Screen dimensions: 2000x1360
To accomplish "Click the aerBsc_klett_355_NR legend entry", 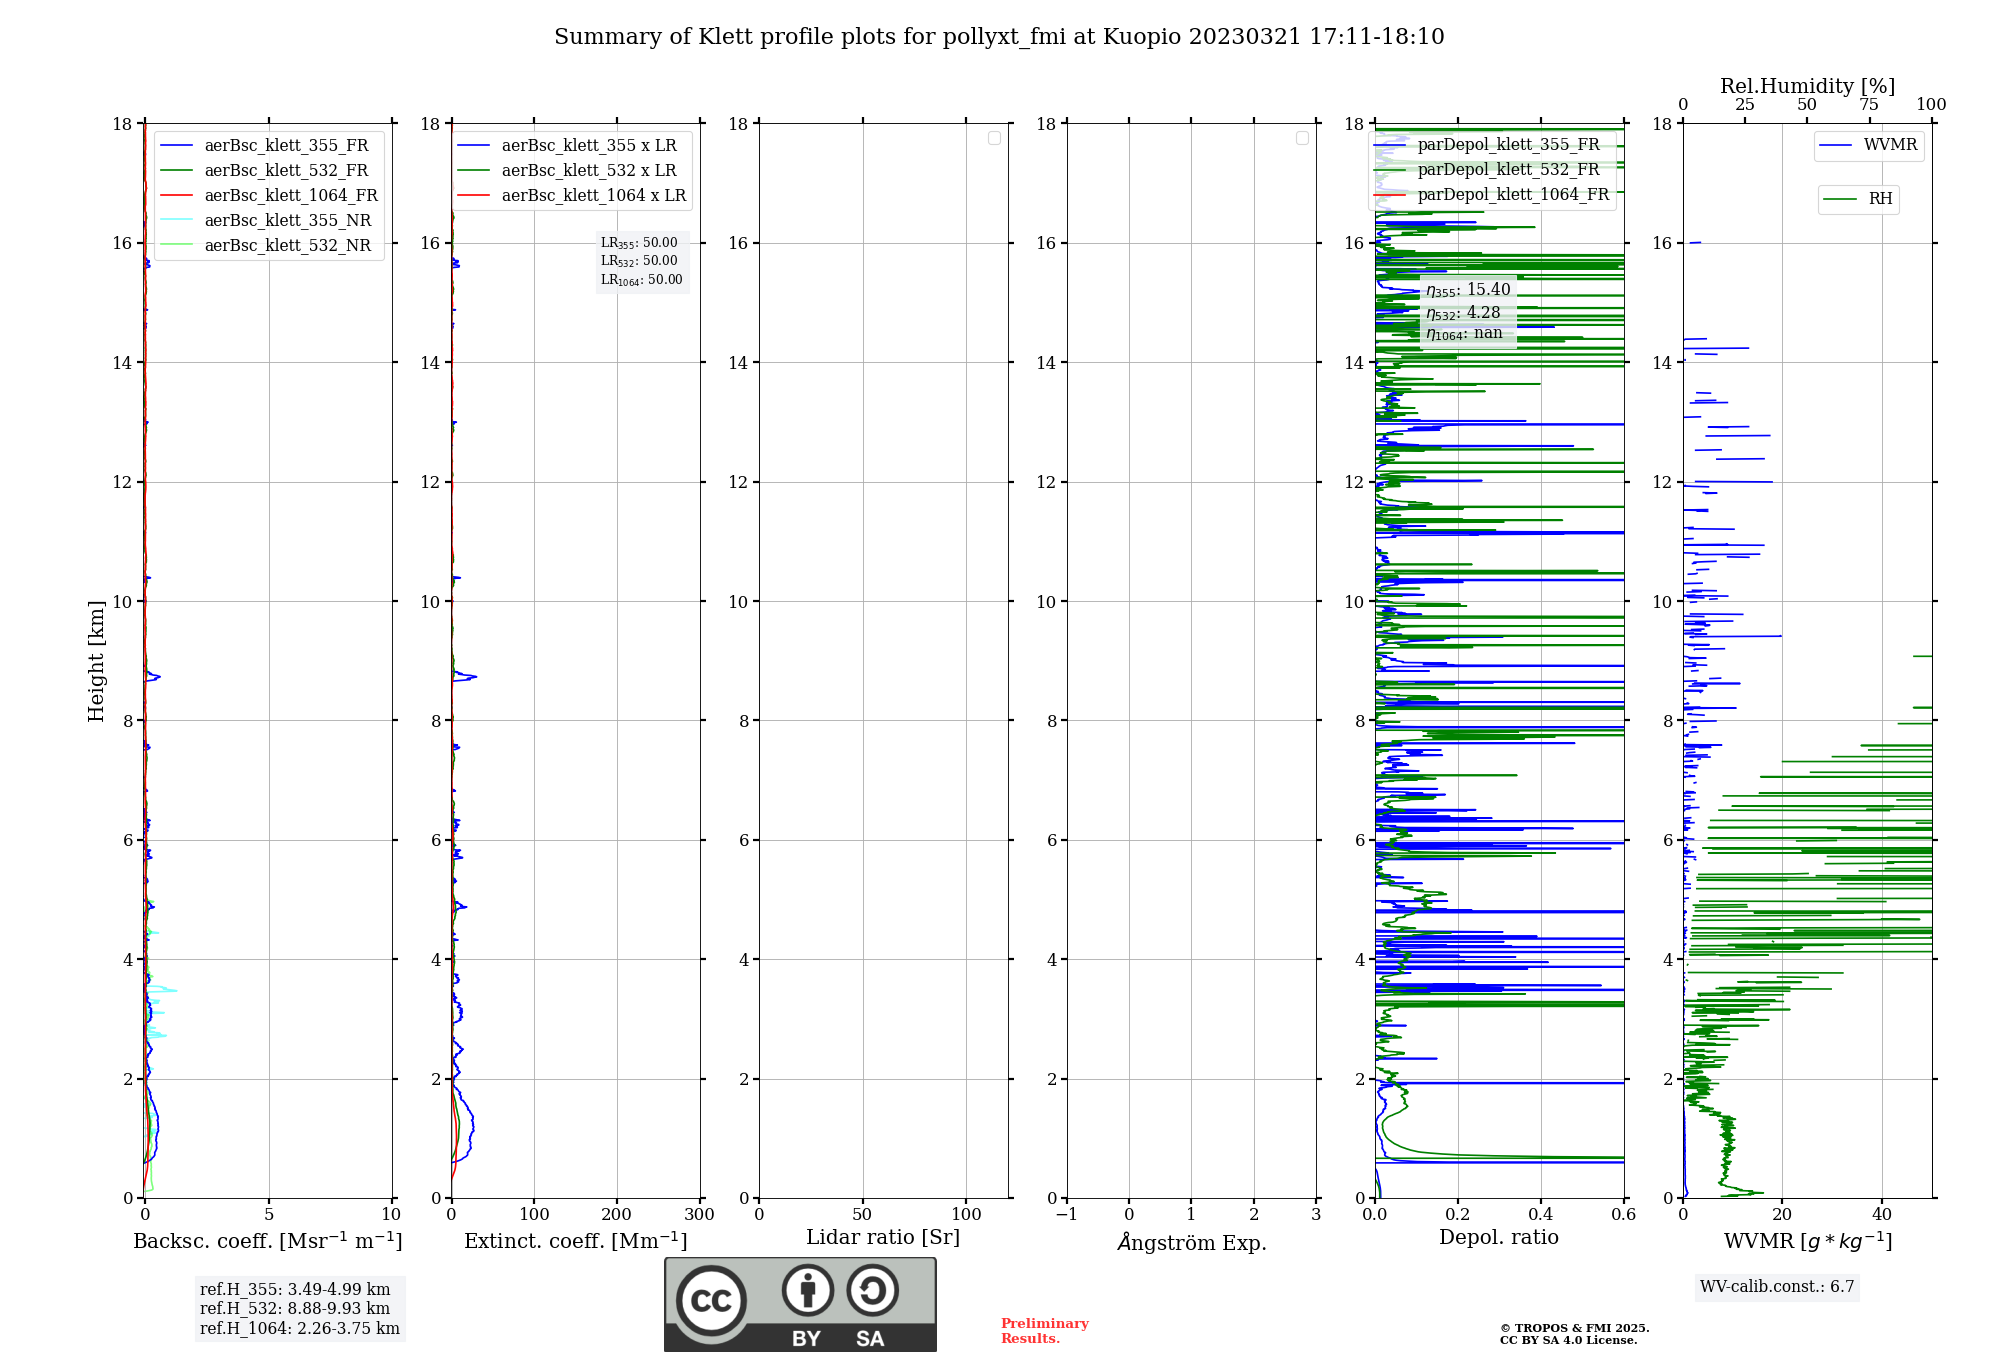I will click(266, 220).
